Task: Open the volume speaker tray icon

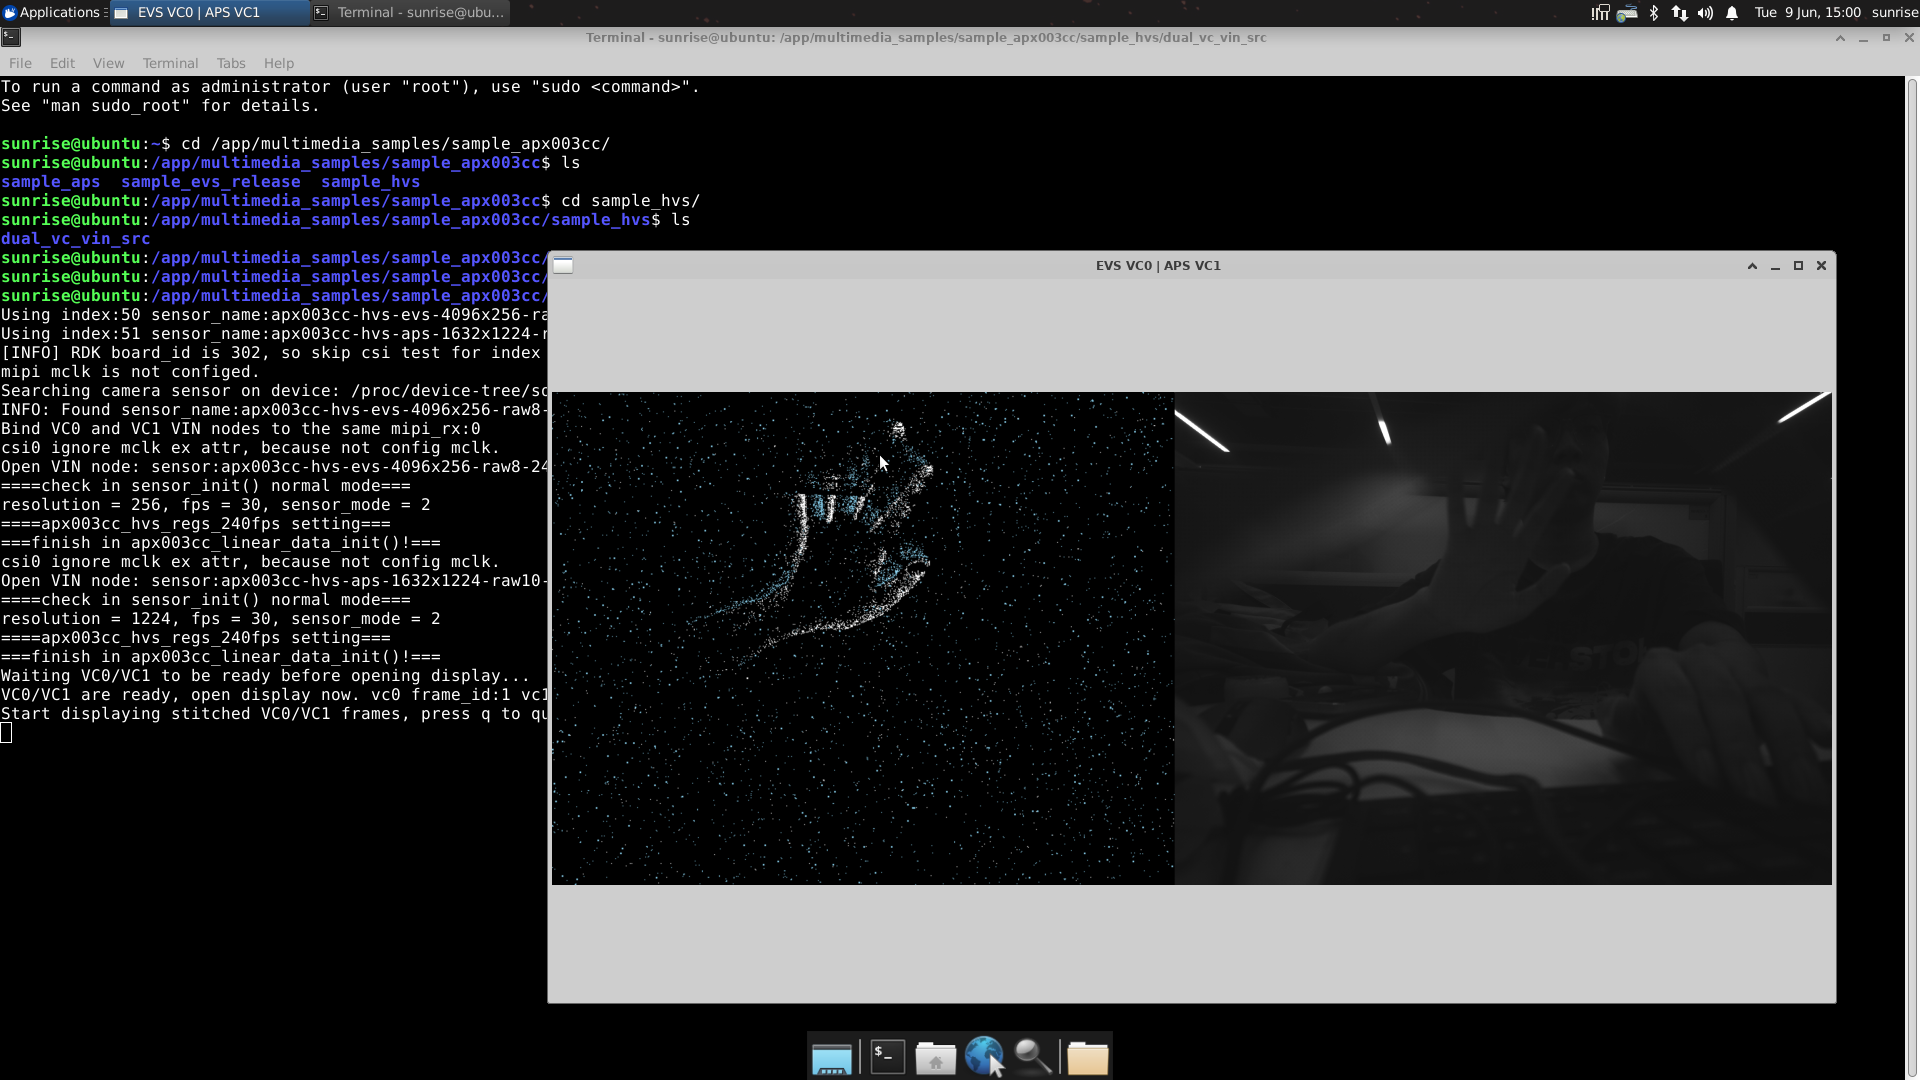Action: [x=1705, y=13]
